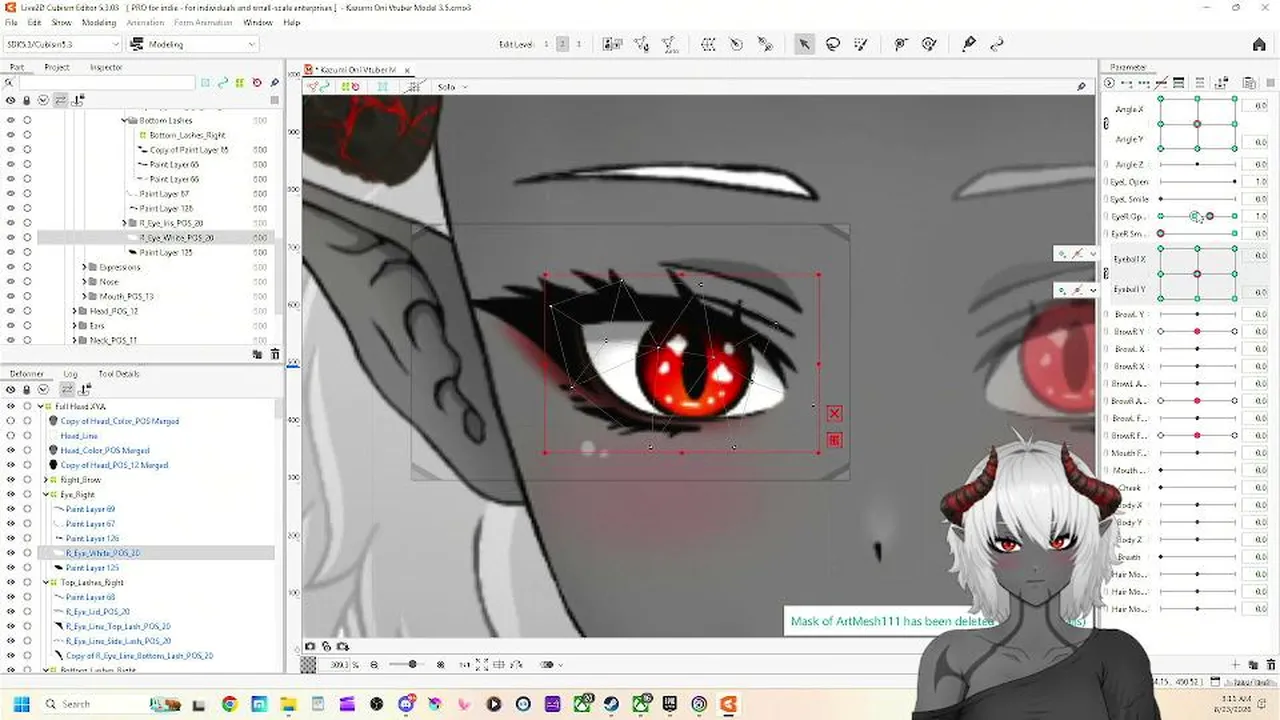The image size is (1280, 720).
Task: Switch to the Project tab
Action: 57,67
